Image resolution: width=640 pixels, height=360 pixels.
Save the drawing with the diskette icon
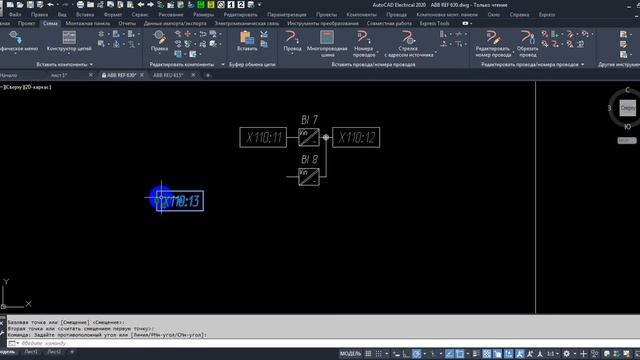pos(30,5)
